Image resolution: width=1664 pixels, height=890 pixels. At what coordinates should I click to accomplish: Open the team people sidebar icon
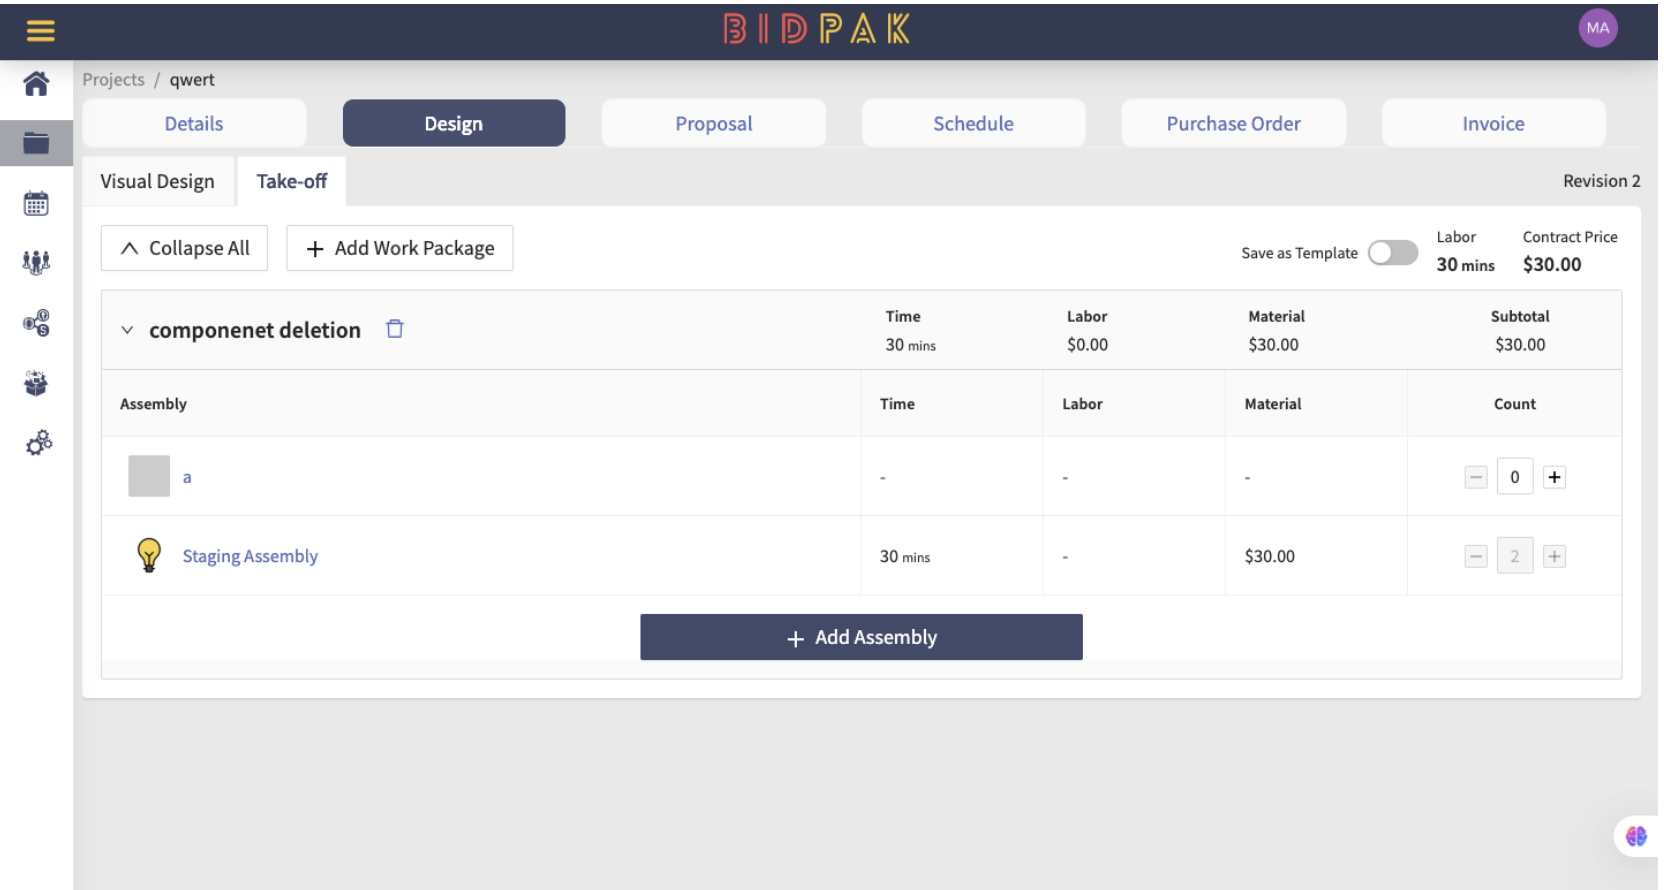[x=36, y=262]
